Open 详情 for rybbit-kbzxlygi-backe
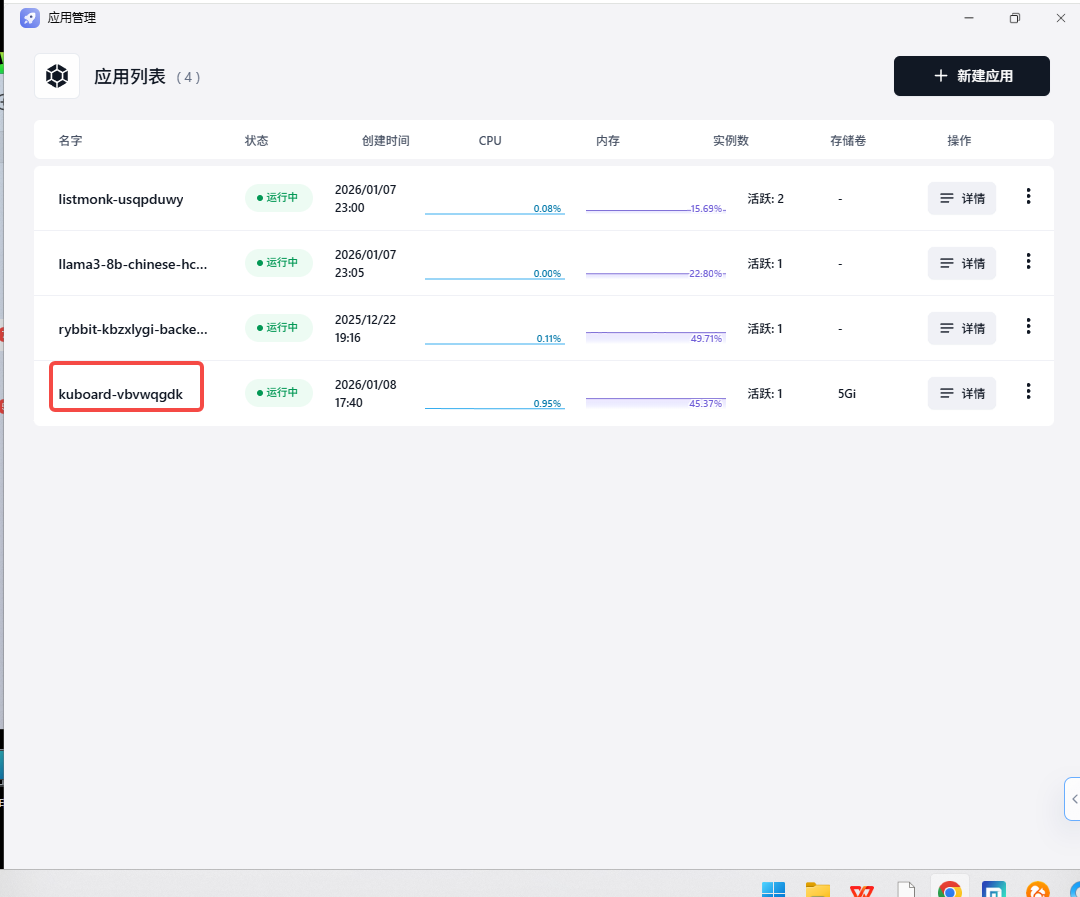This screenshot has width=1080, height=897. point(962,329)
